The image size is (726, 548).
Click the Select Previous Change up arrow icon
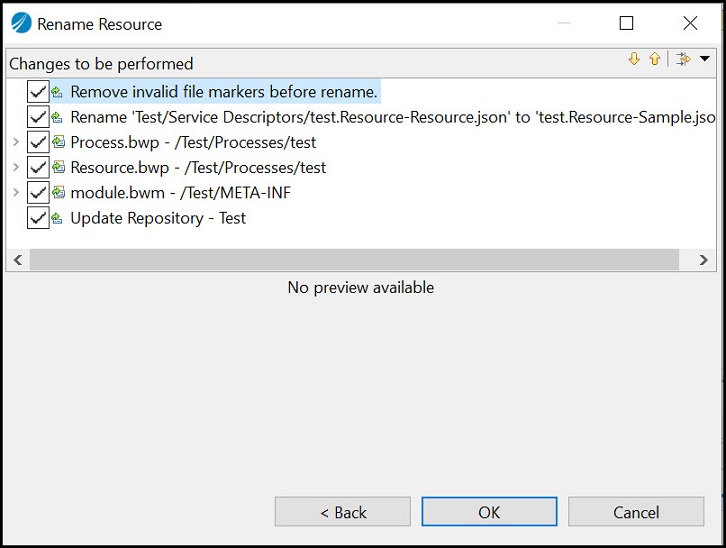[x=655, y=59]
